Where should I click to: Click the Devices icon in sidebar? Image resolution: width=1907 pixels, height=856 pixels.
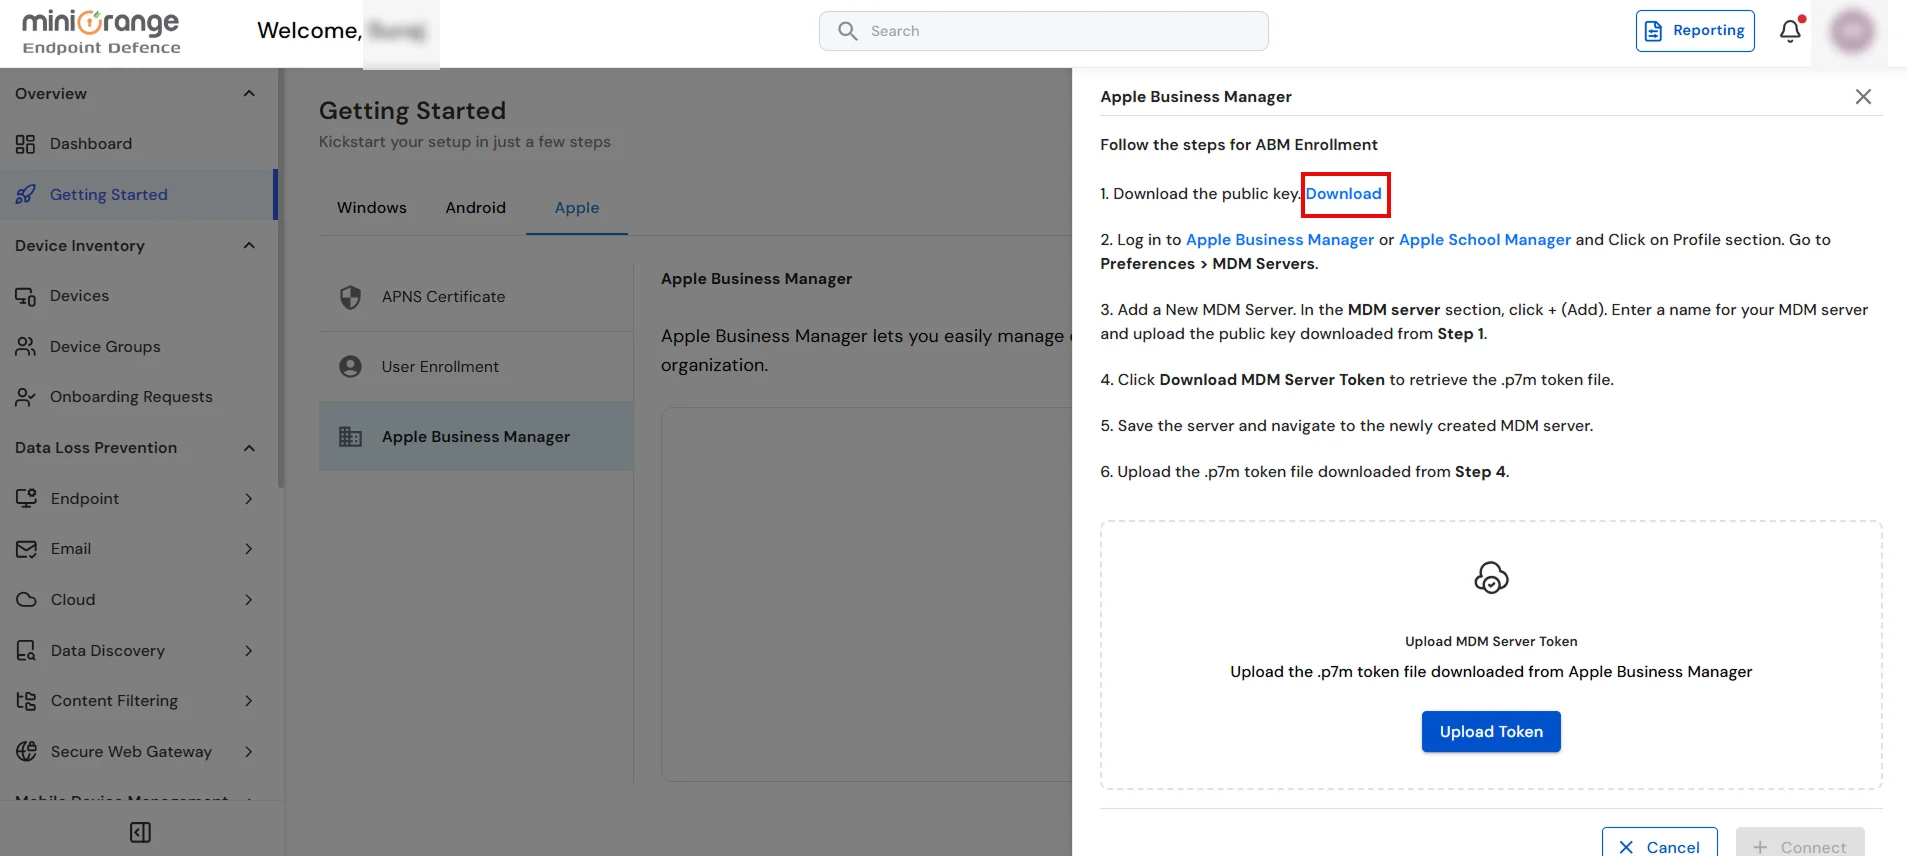pos(26,296)
